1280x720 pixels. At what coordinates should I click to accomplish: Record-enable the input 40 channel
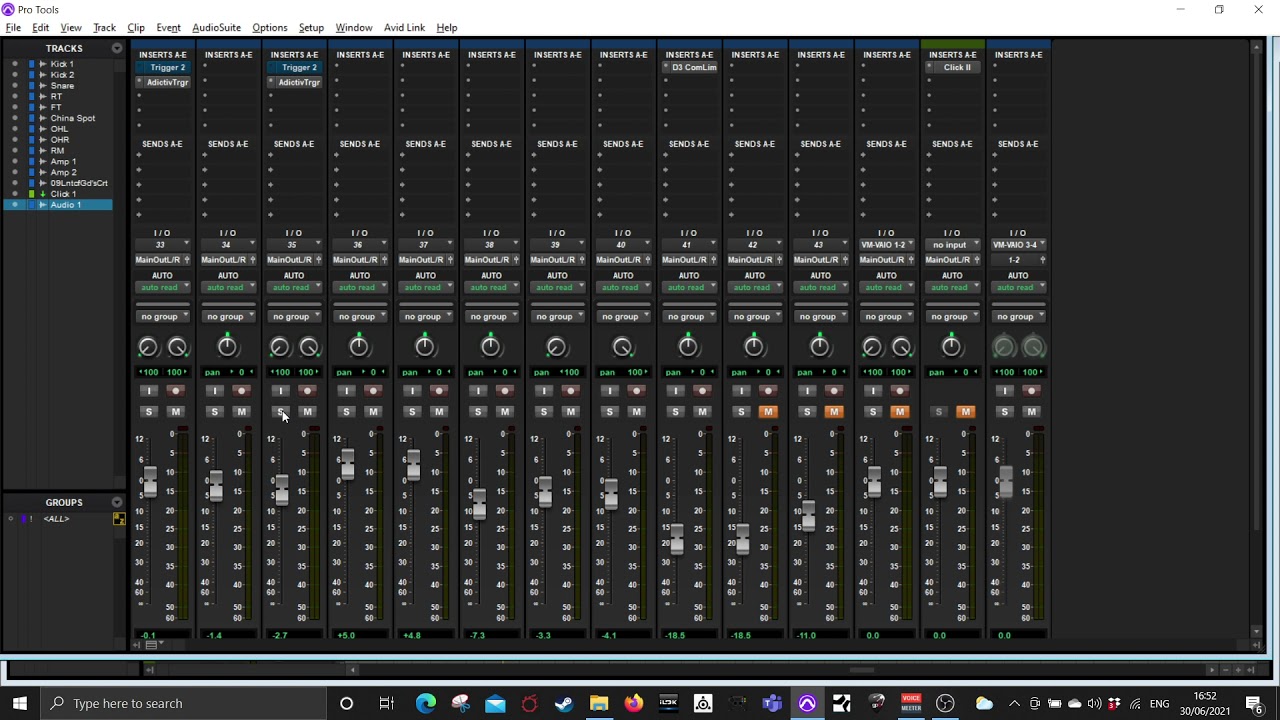point(636,391)
